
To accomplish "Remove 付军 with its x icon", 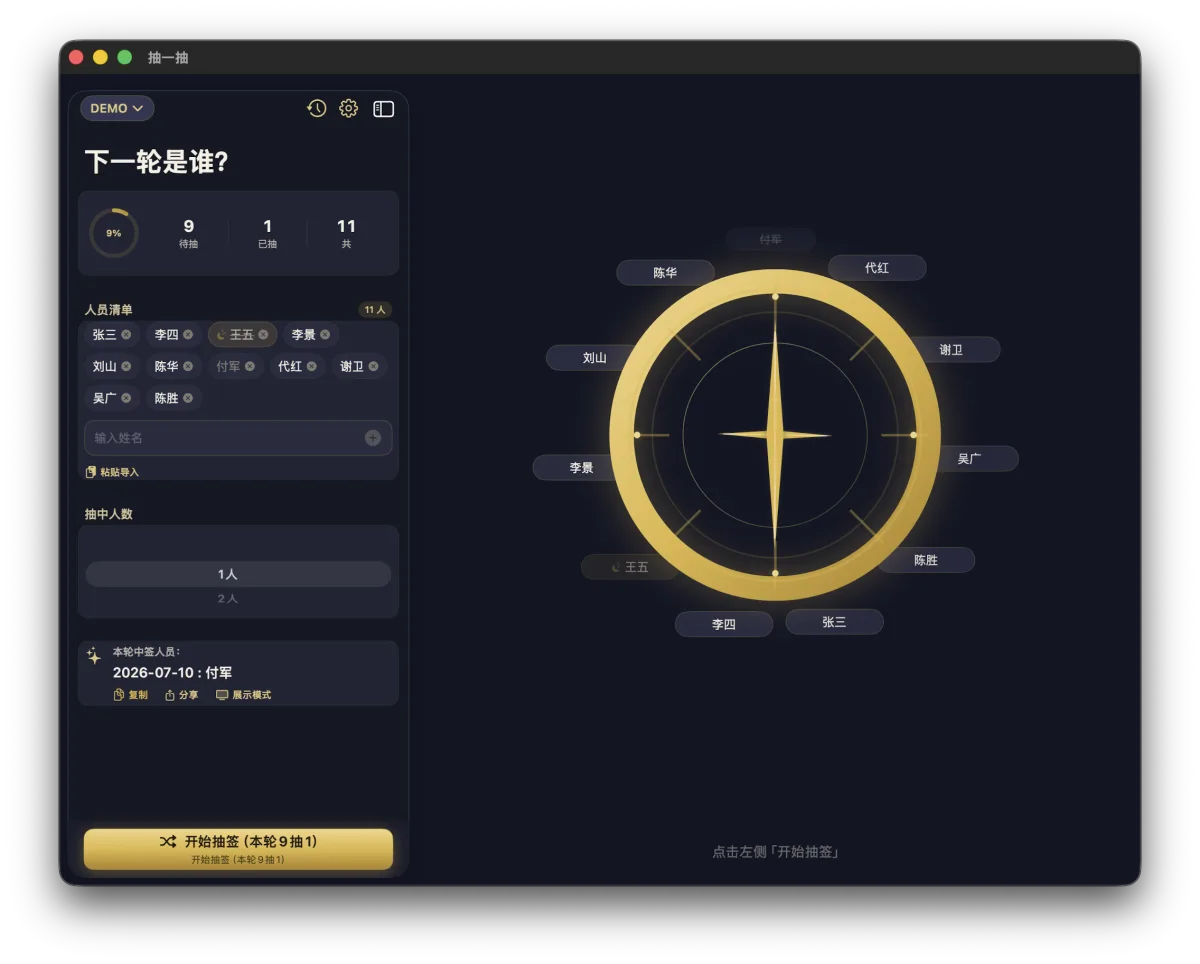I will tap(250, 366).
